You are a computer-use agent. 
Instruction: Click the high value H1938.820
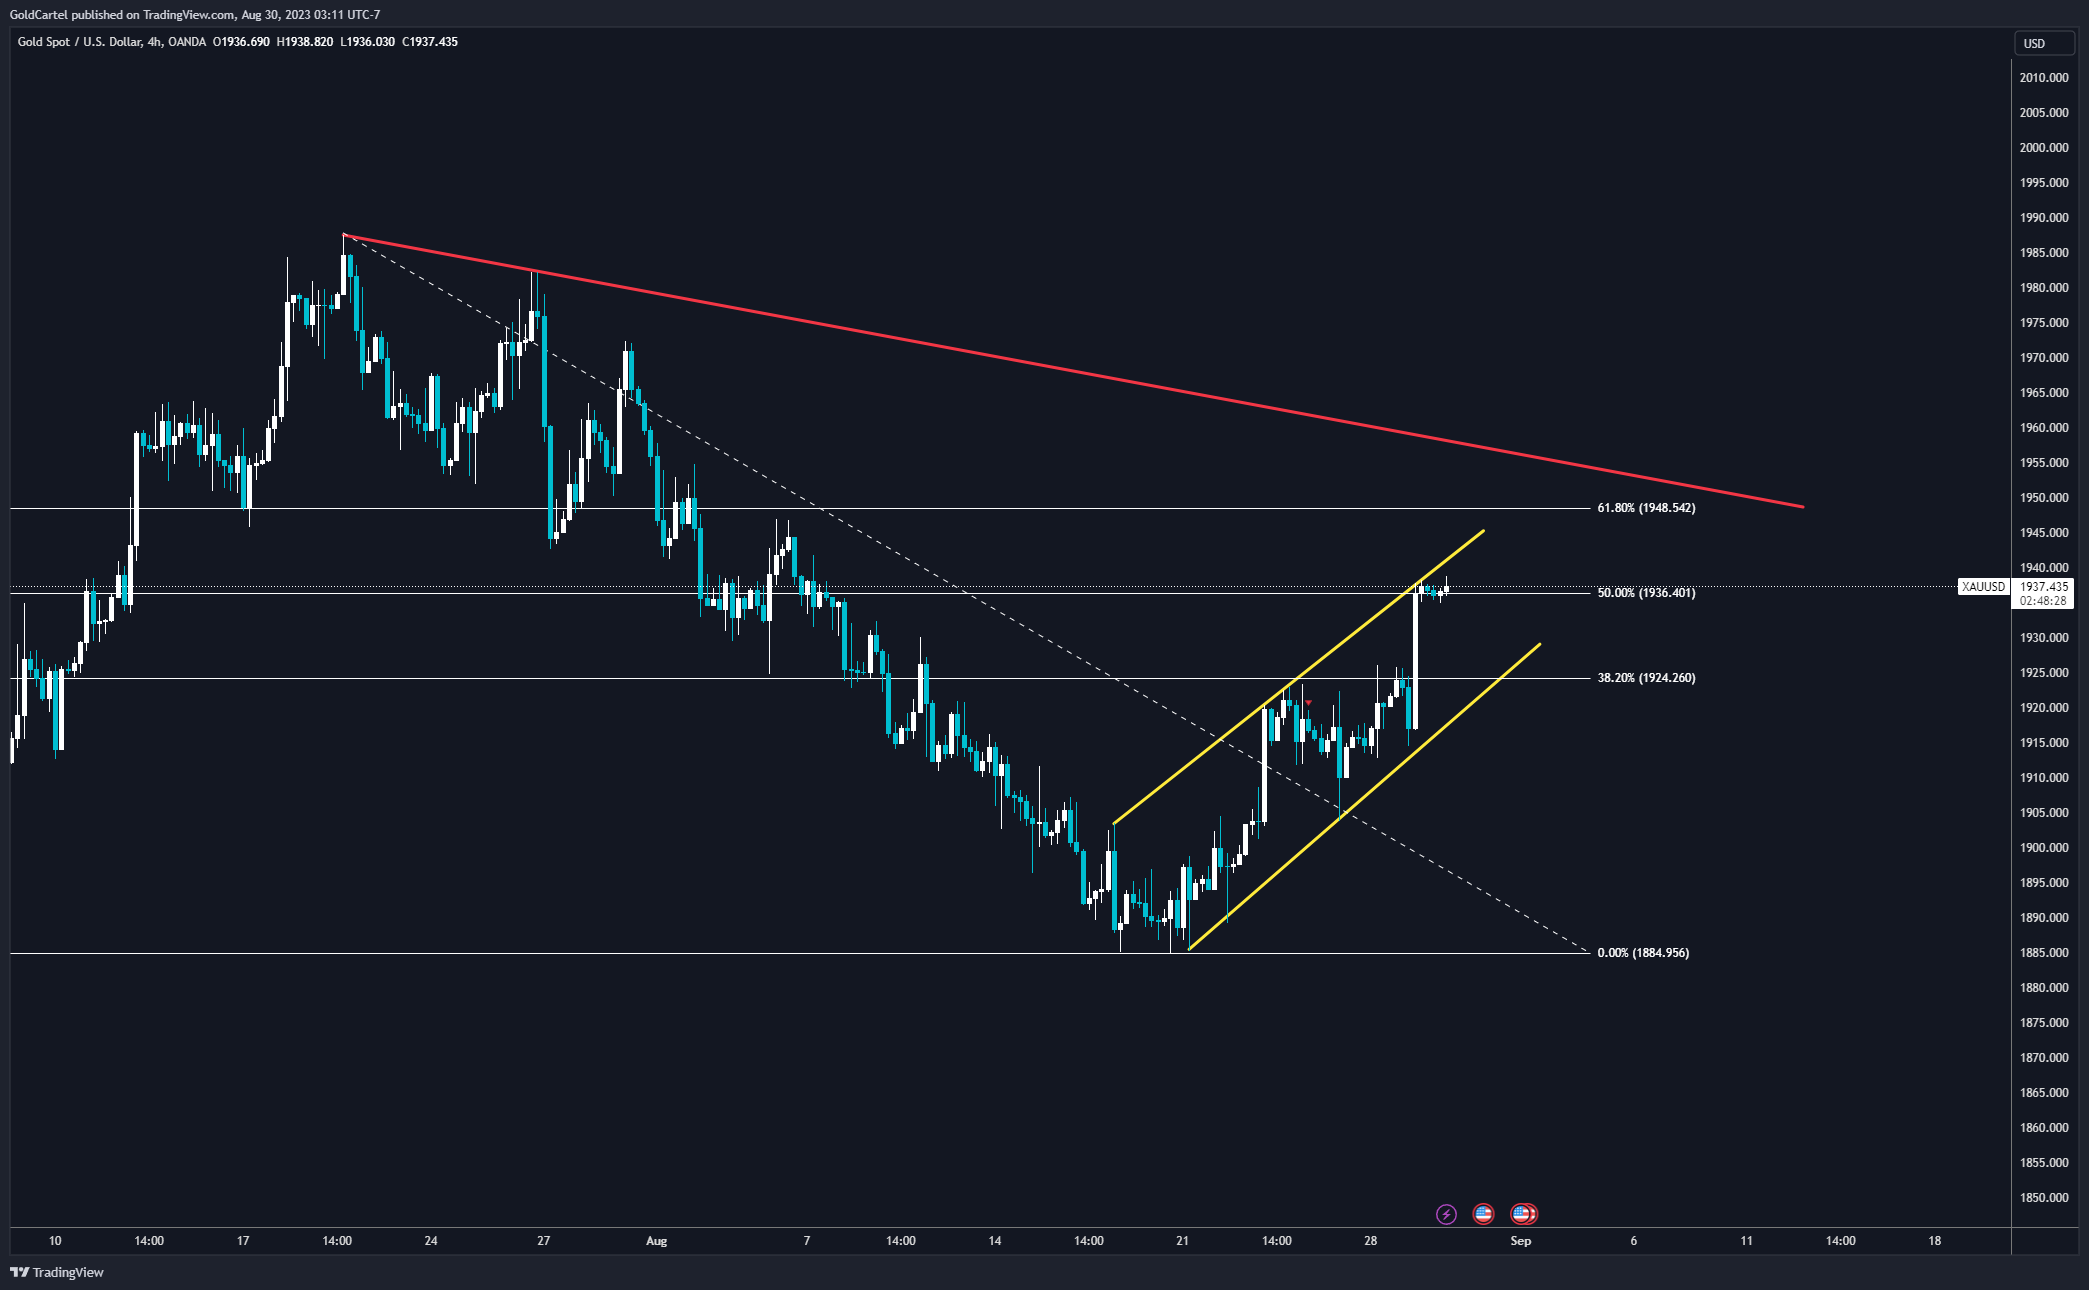tap(305, 42)
